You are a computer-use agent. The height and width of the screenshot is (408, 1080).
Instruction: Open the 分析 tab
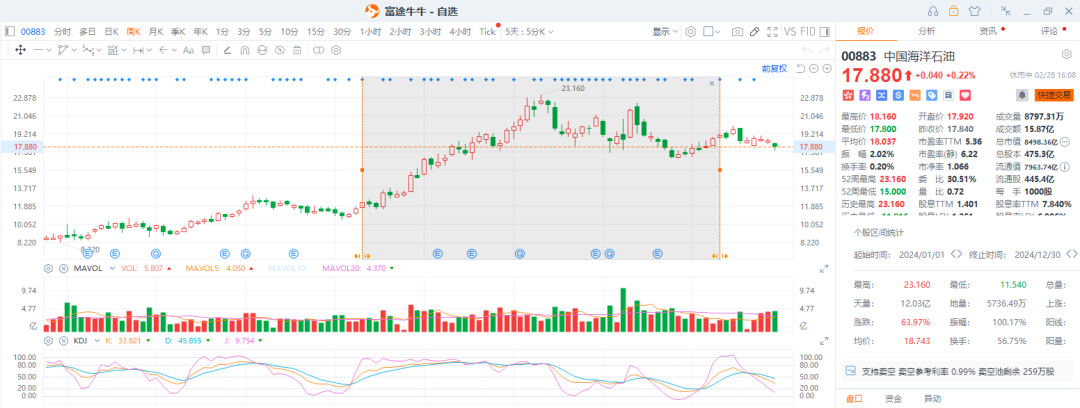pos(926,31)
